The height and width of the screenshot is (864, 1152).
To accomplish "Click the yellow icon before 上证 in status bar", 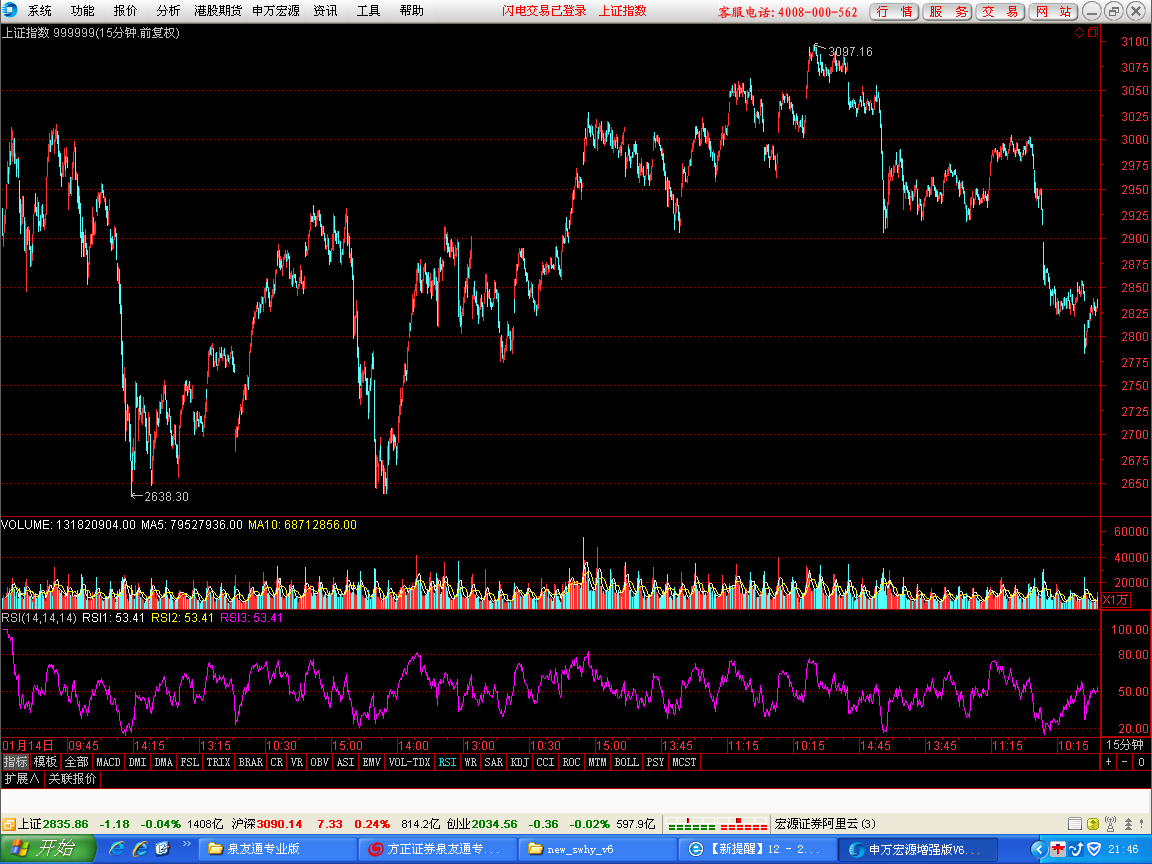I will pyautogui.click(x=9, y=824).
